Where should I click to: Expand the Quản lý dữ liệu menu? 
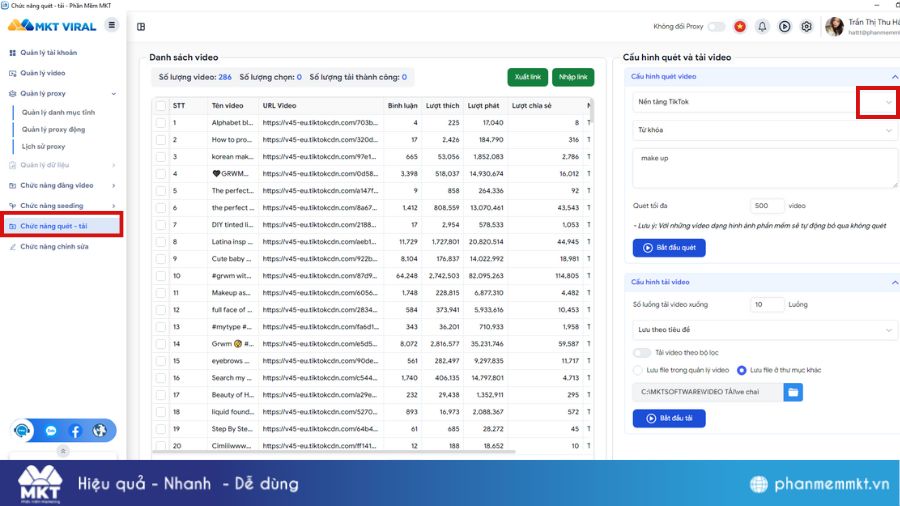click(114, 165)
